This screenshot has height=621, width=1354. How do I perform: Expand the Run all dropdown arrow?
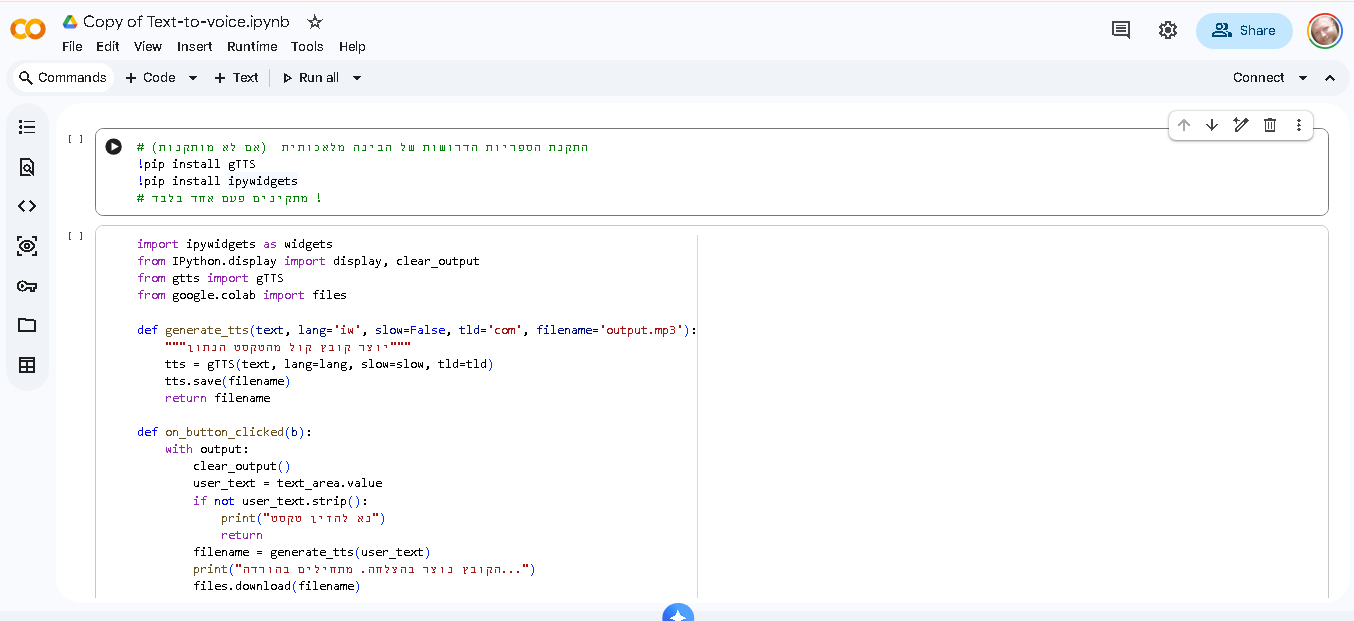coord(357,78)
